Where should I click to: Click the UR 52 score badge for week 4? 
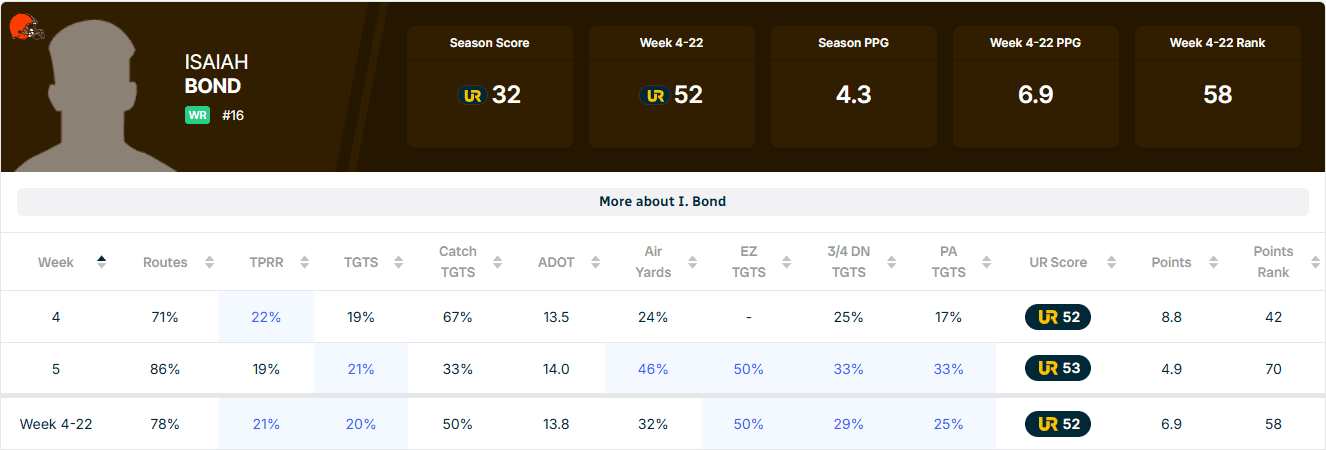1058,317
